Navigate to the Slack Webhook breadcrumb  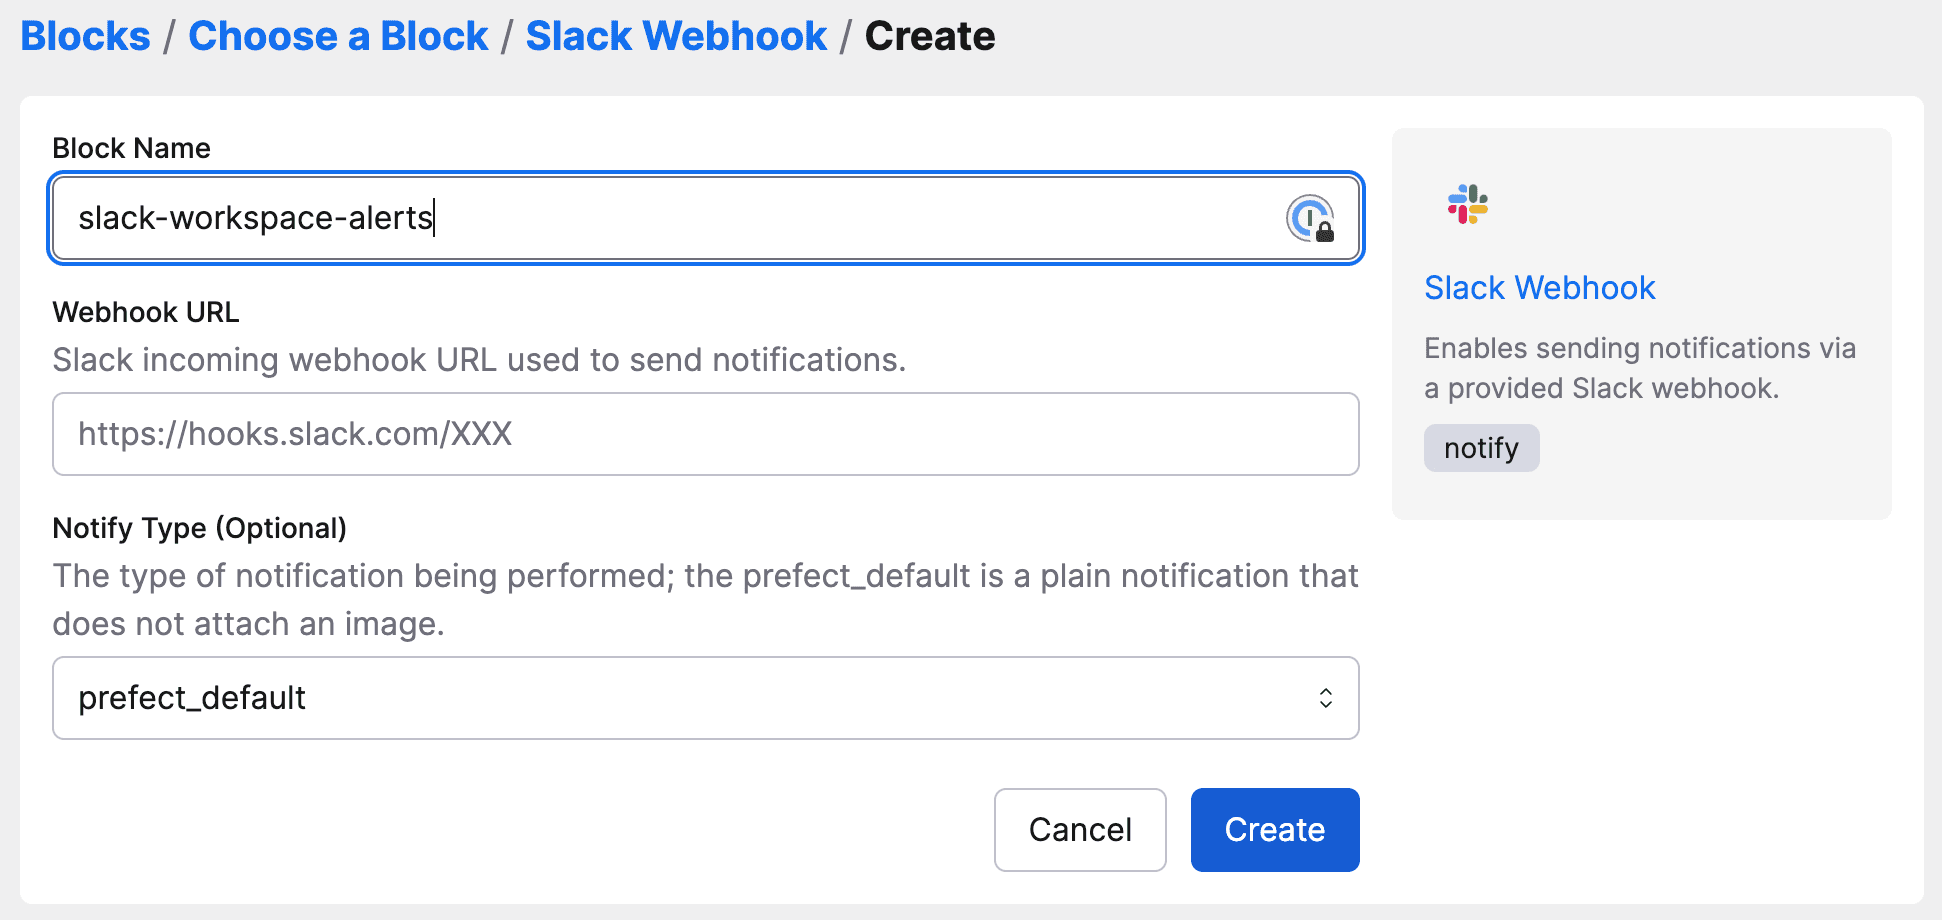click(x=676, y=36)
